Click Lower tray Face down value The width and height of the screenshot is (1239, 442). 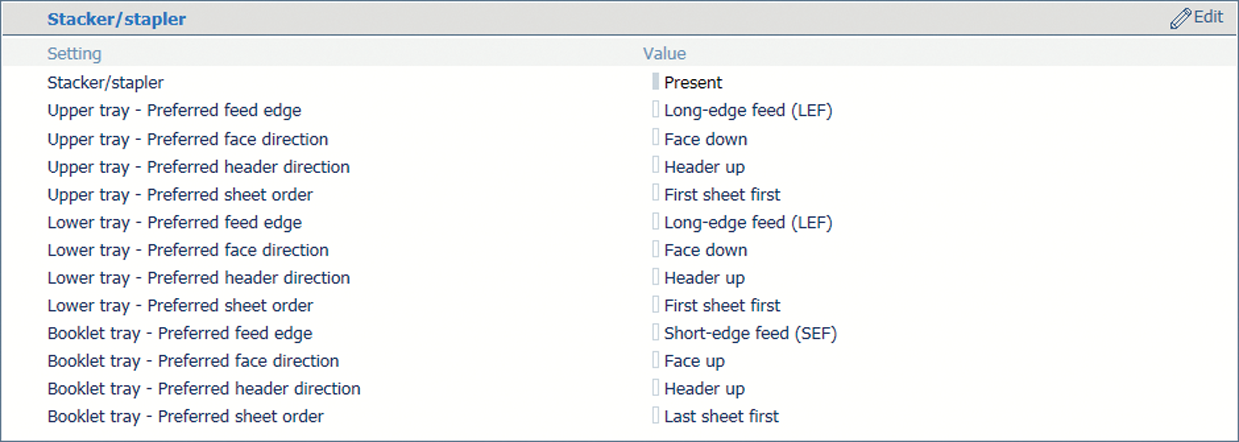705,250
